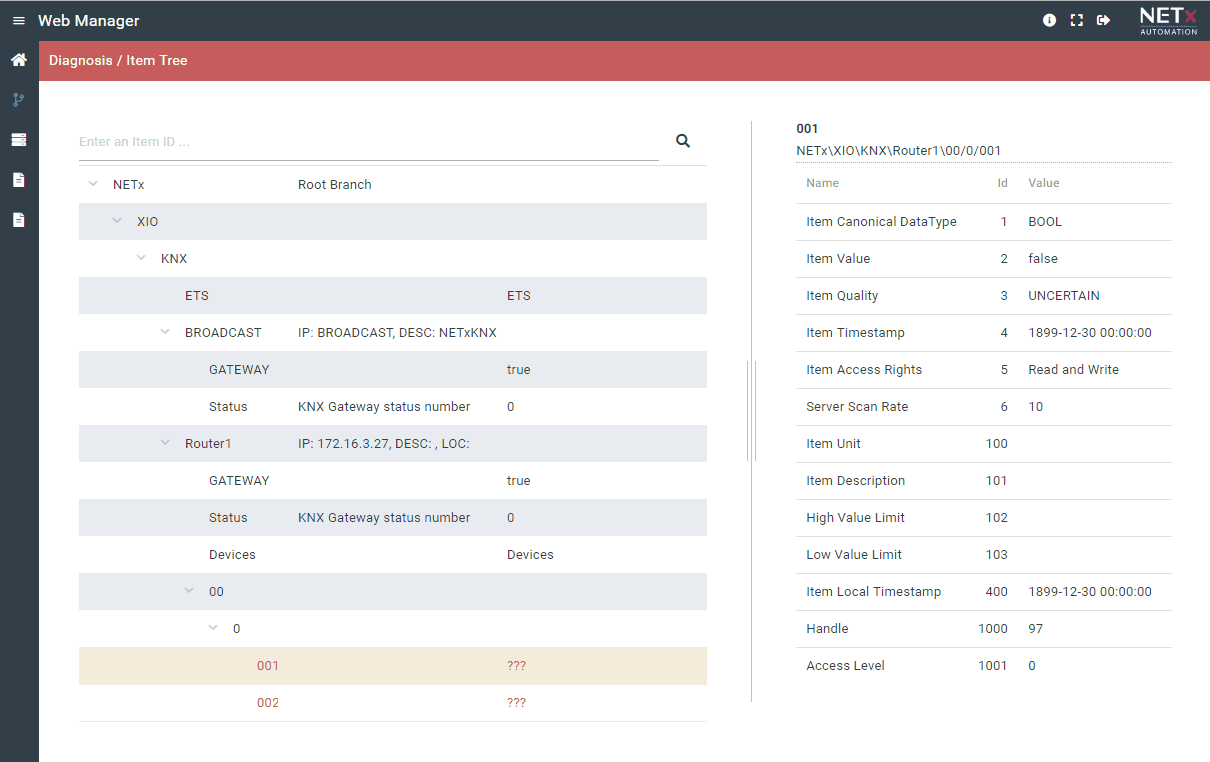The height and width of the screenshot is (762, 1210).
Task: Click the Item Local Timestamp row
Action: [984, 592]
